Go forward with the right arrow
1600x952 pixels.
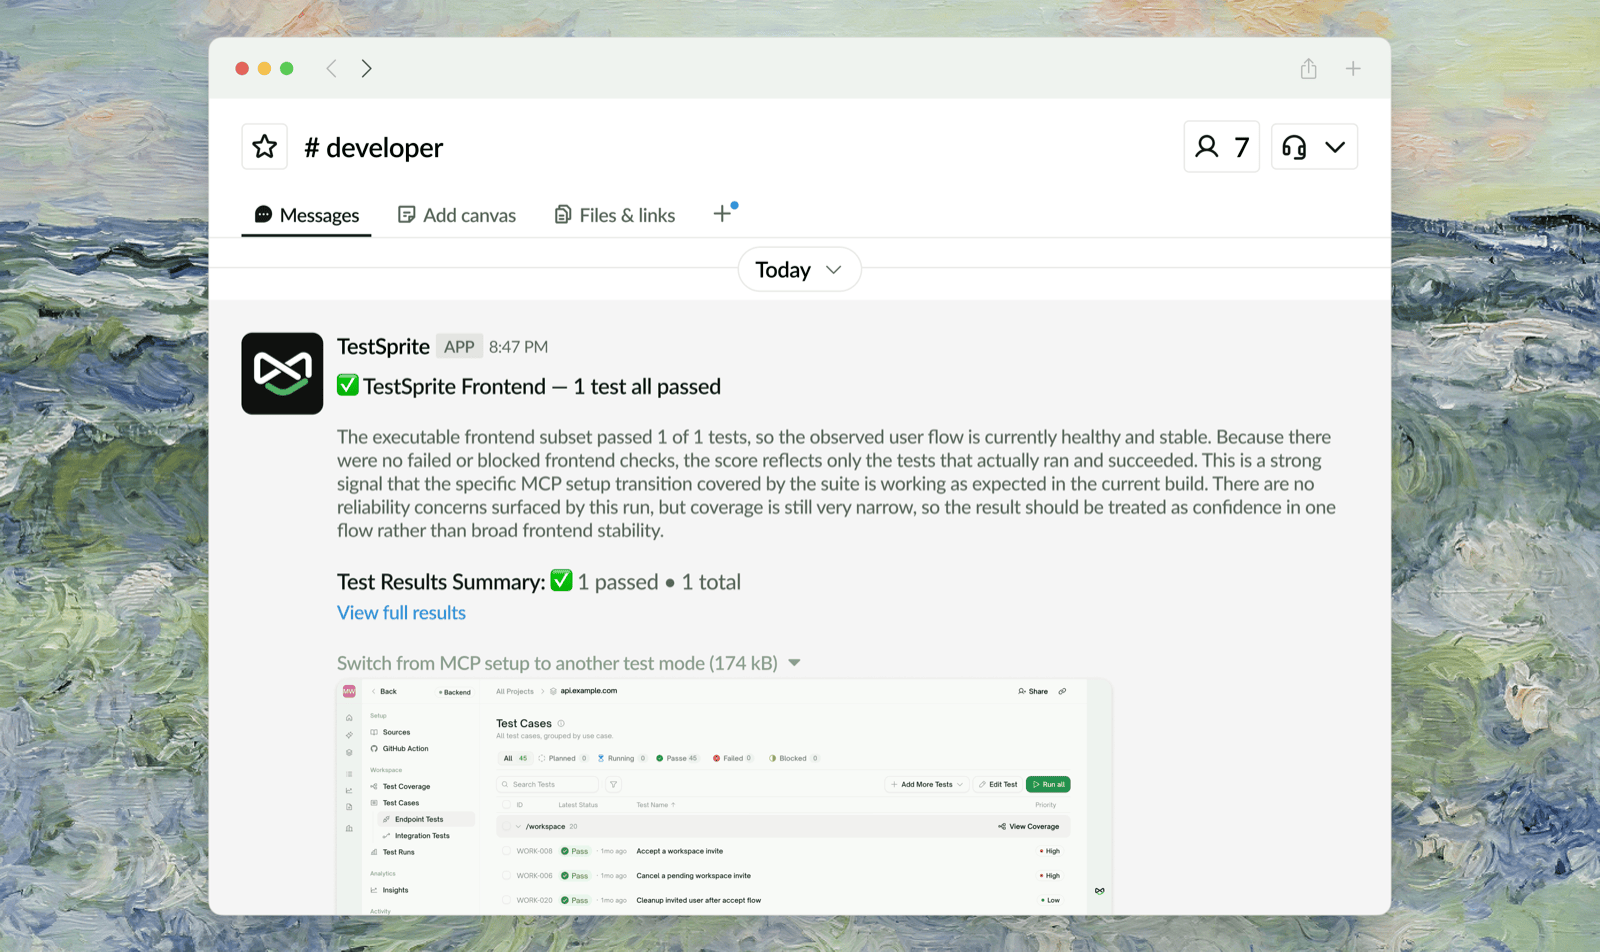click(366, 68)
